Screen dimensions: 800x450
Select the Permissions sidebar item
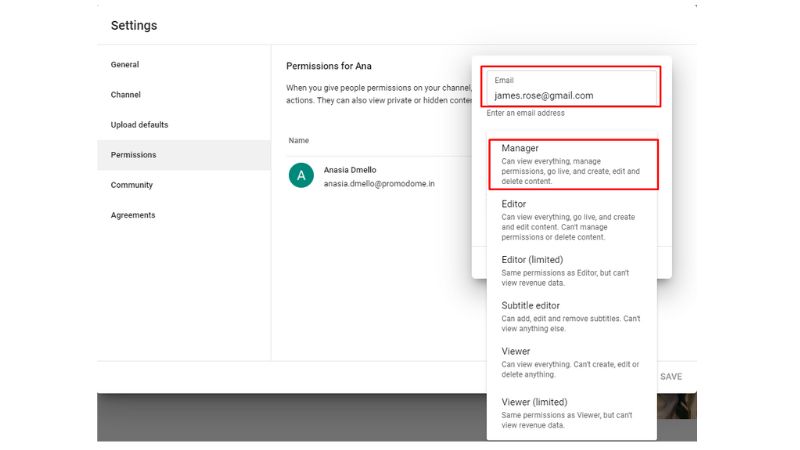[x=134, y=155]
